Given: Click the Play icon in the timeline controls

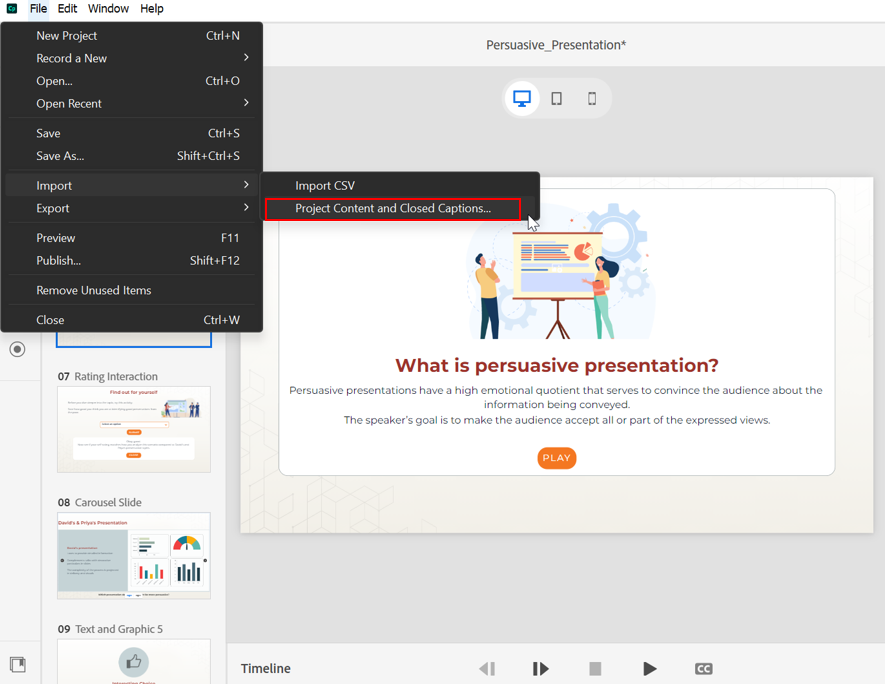Looking at the screenshot, I should 650,668.
